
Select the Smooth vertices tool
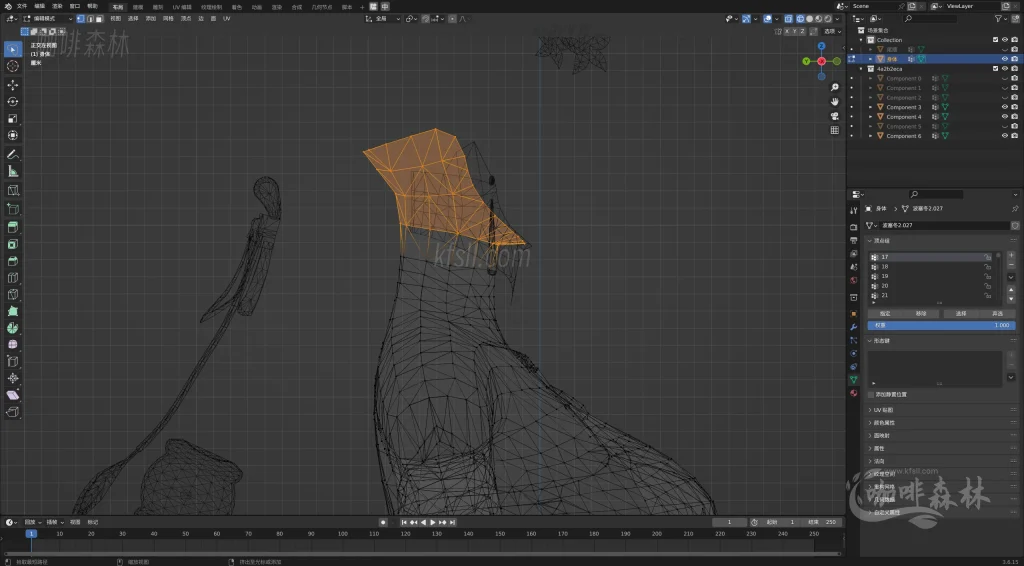click(x=12, y=345)
